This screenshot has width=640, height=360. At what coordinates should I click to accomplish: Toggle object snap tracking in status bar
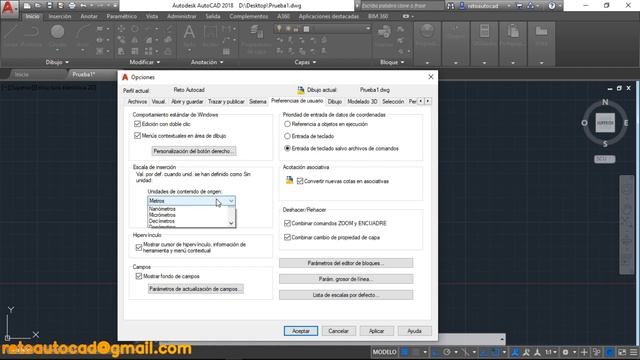pyautogui.click(x=484, y=352)
